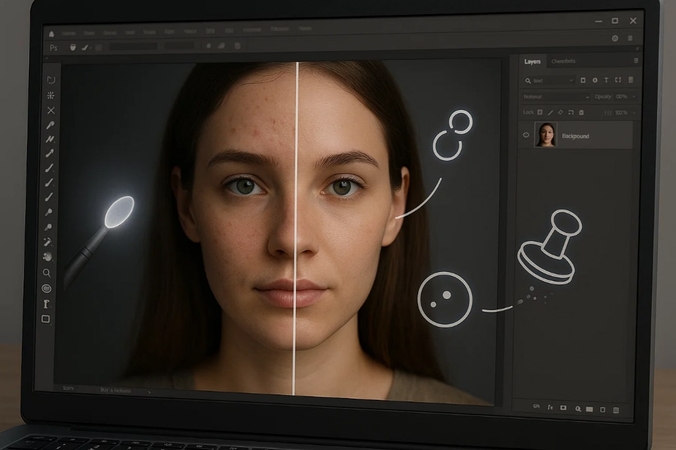The height and width of the screenshot is (450, 676).
Task: Click the Background layer thumbnail
Action: click(x=546, y=135)
